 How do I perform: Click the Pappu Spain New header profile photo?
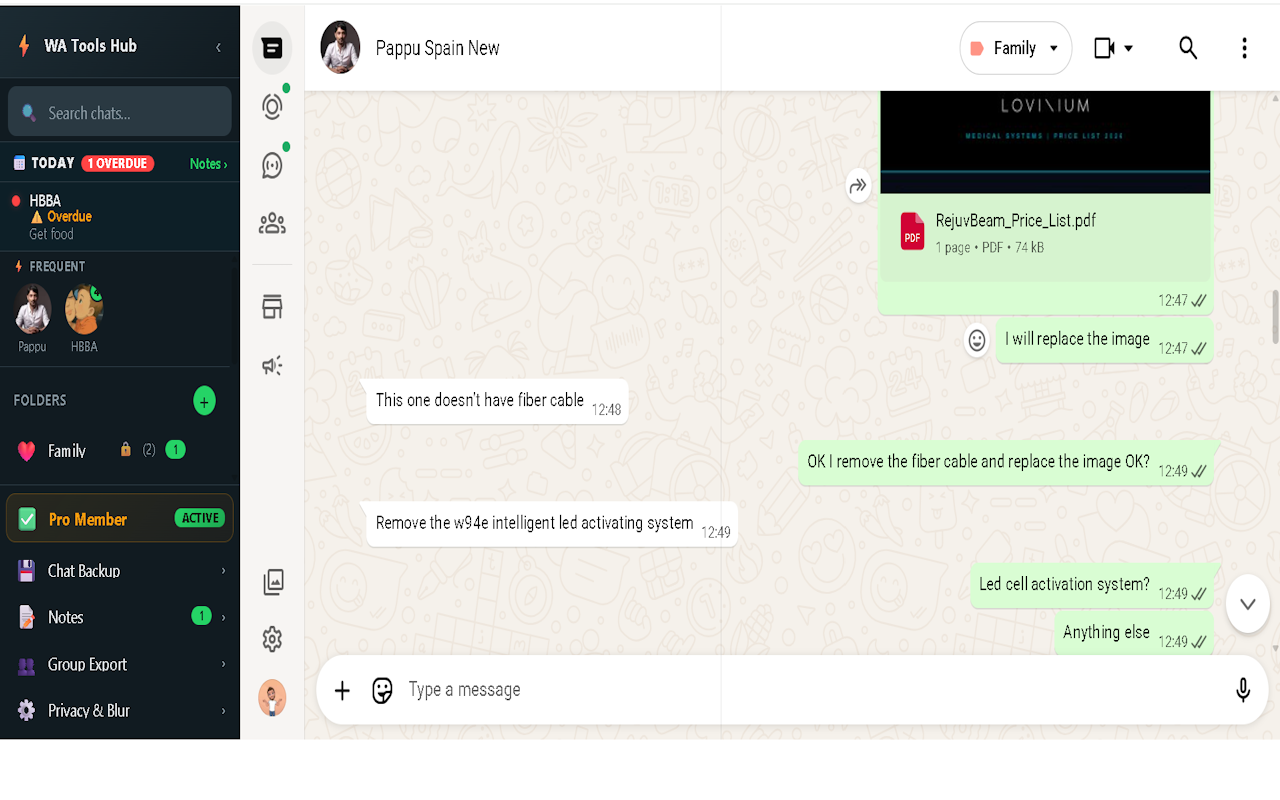(x=340, y=47)
